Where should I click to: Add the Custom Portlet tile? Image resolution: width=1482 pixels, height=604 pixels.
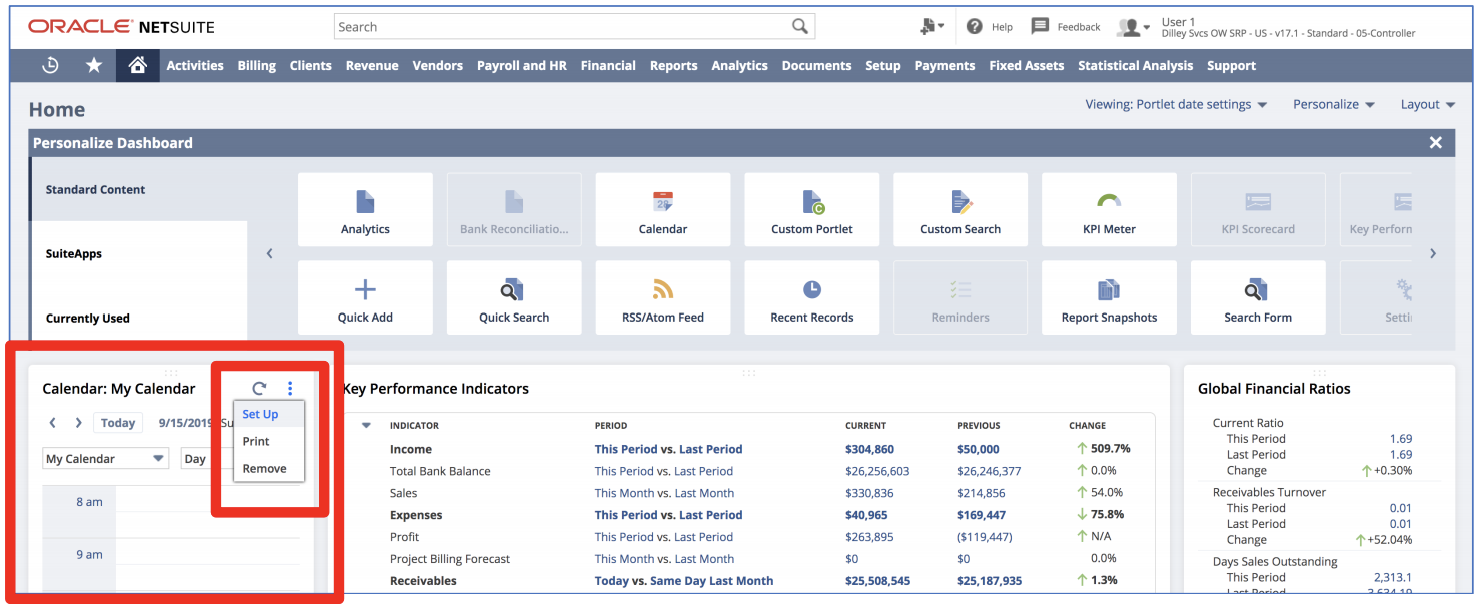click(x=812, y=210)
